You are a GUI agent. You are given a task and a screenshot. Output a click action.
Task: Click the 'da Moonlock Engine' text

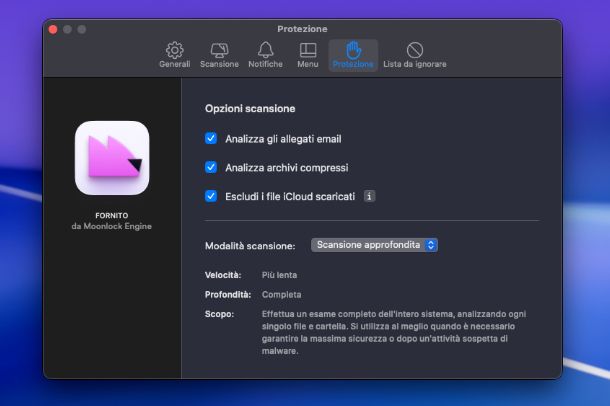coord(112,226)
